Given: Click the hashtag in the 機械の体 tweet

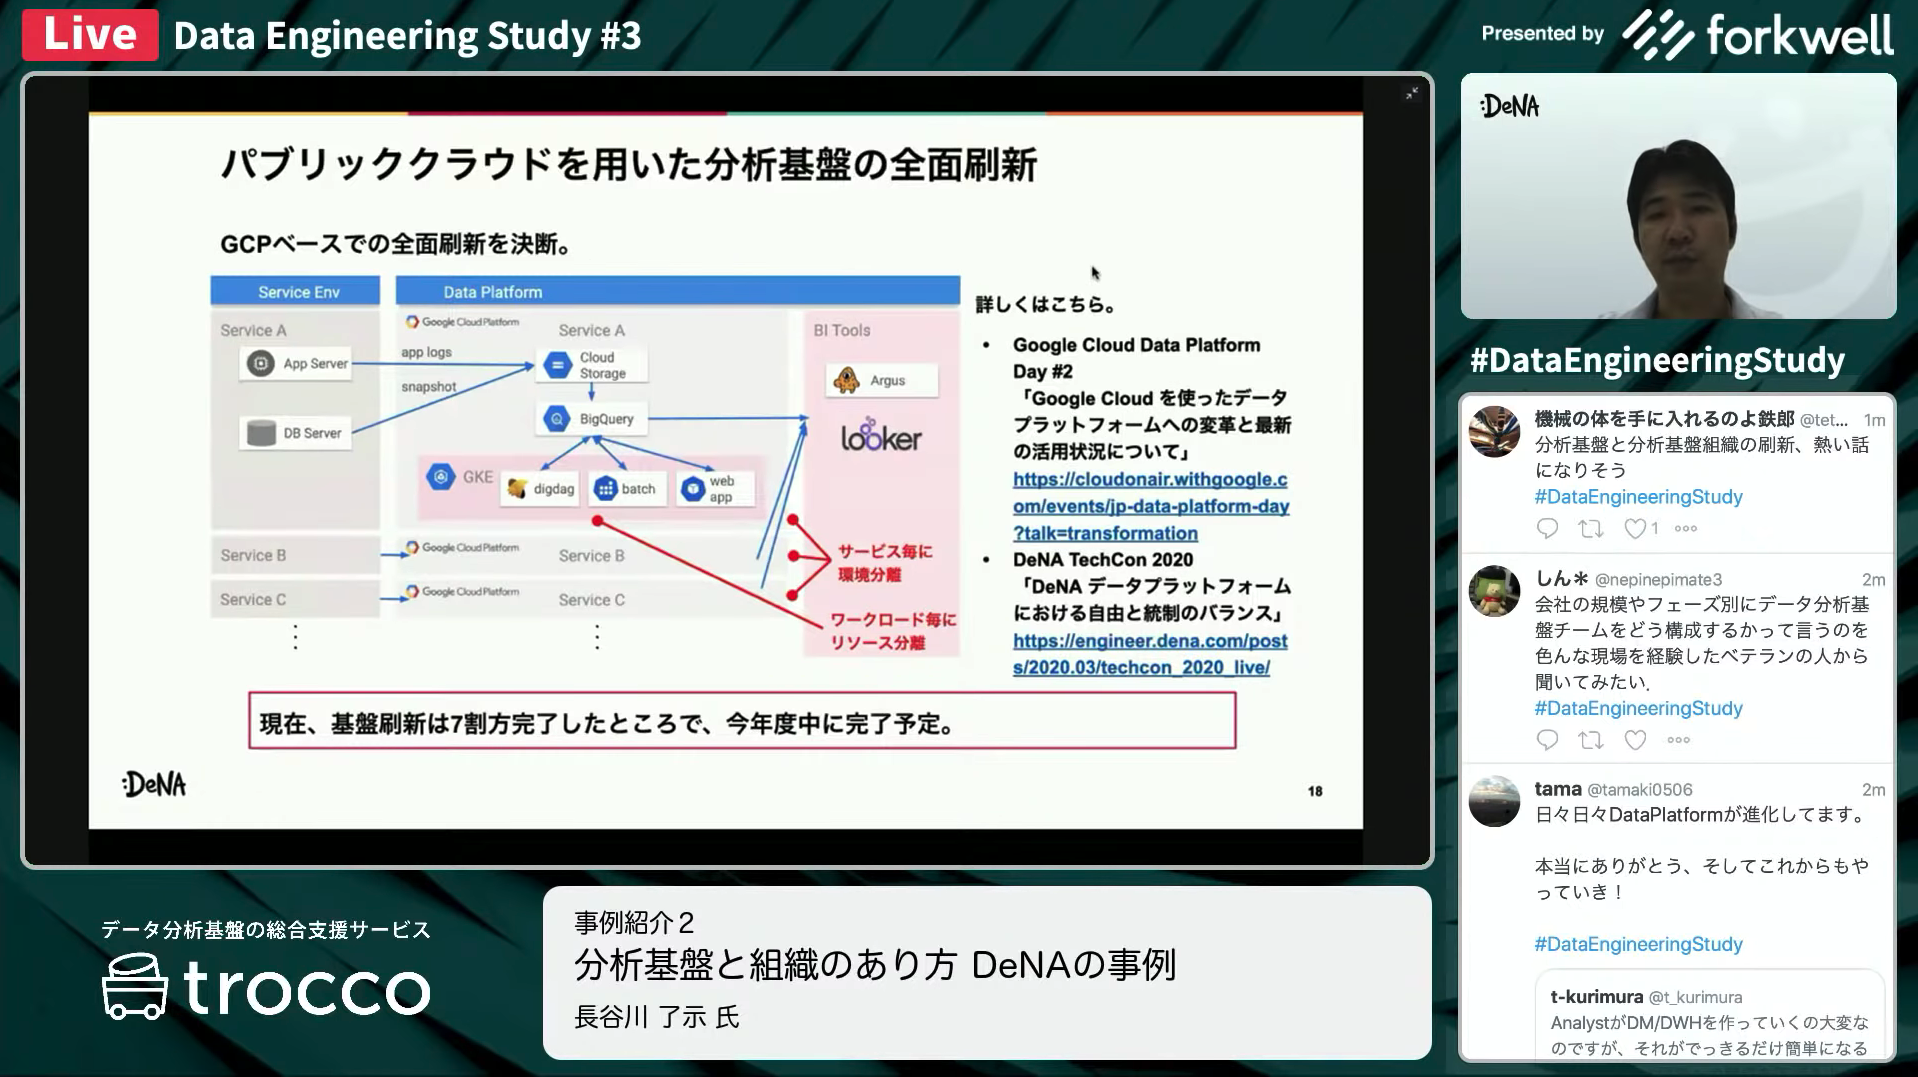Looking at the screenshot, I should tap(1638, 497).
